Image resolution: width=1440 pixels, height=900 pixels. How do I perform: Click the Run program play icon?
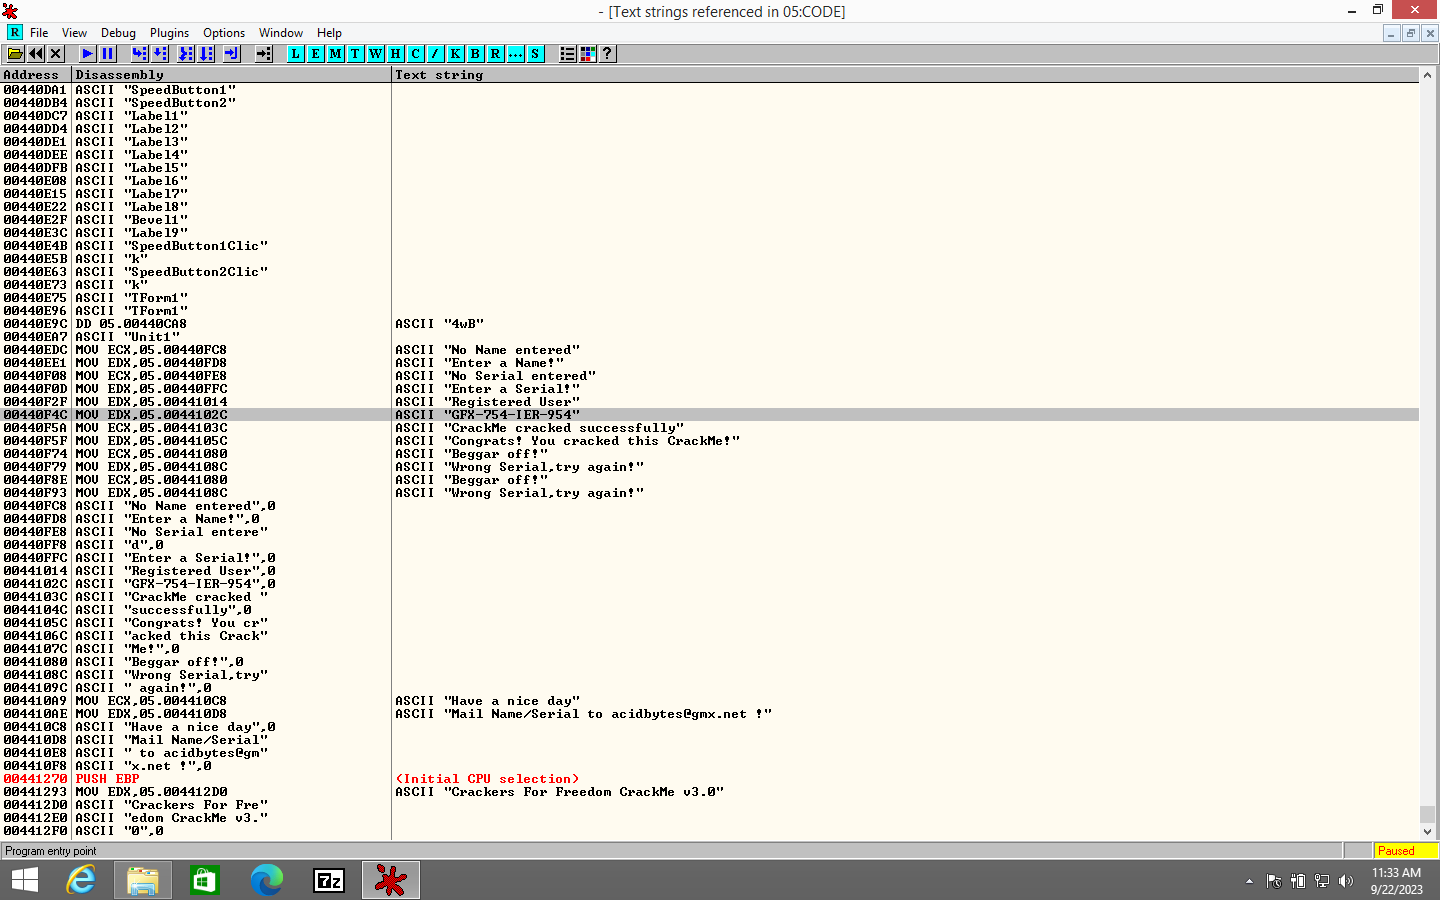coord(88,54)
